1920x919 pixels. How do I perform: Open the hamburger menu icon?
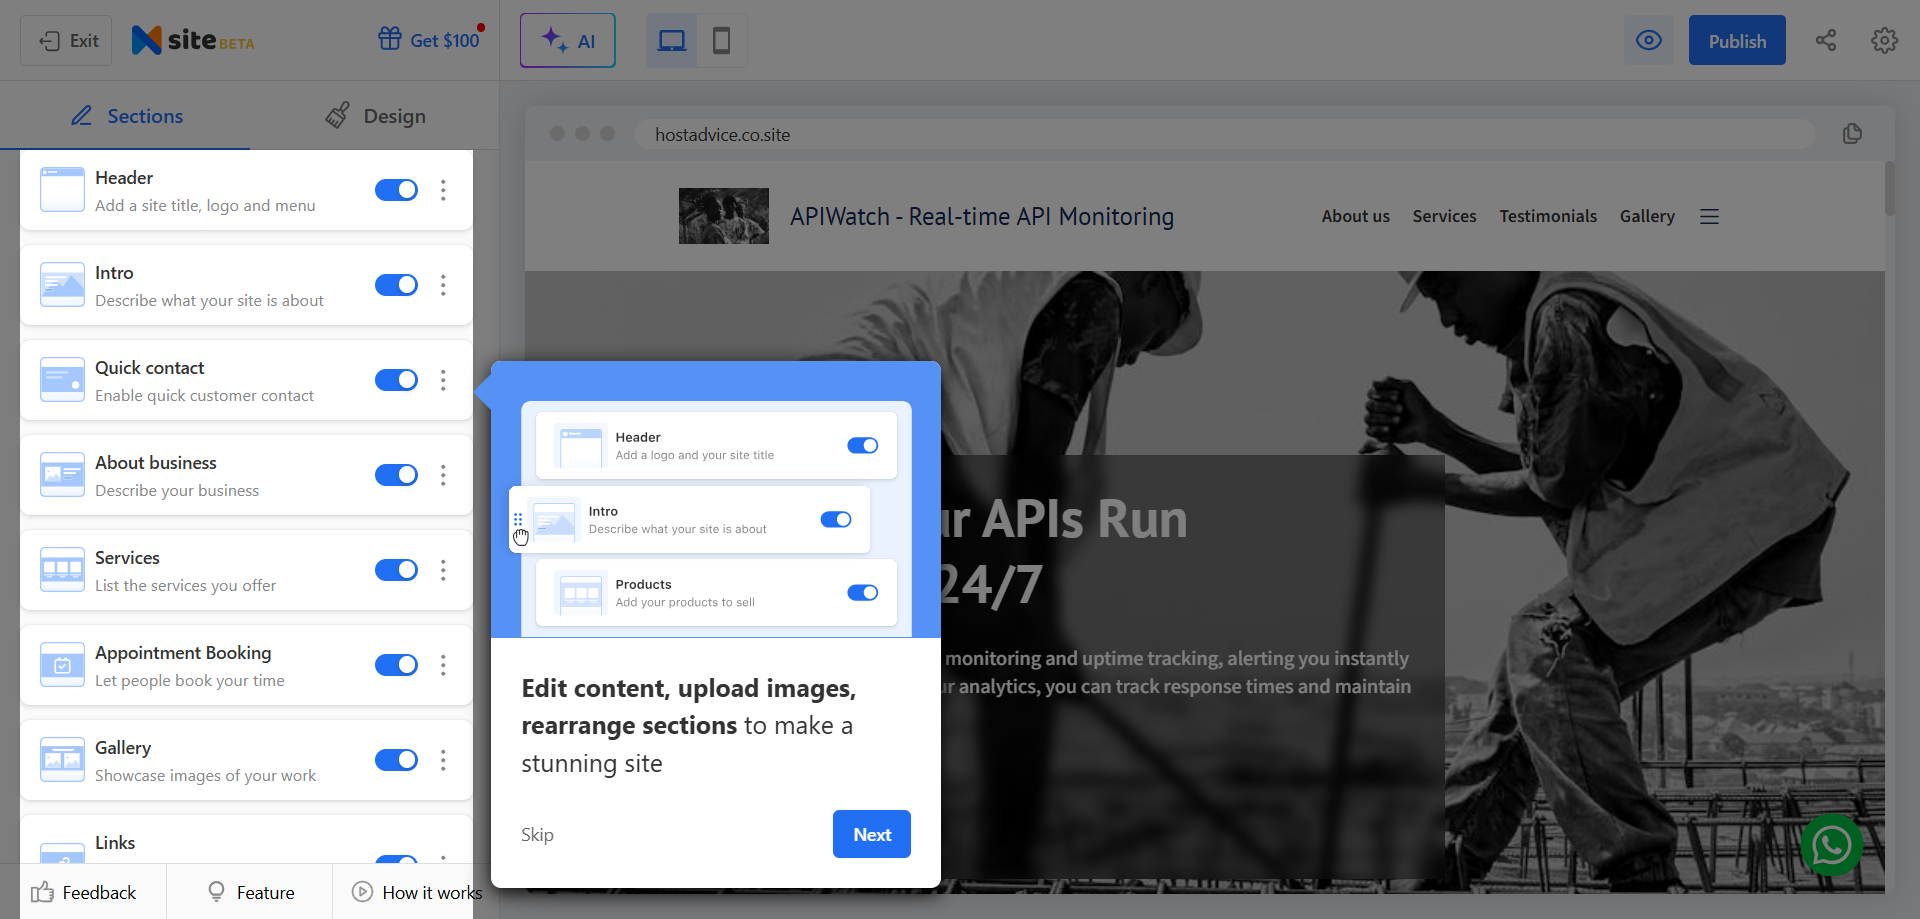1709,216
